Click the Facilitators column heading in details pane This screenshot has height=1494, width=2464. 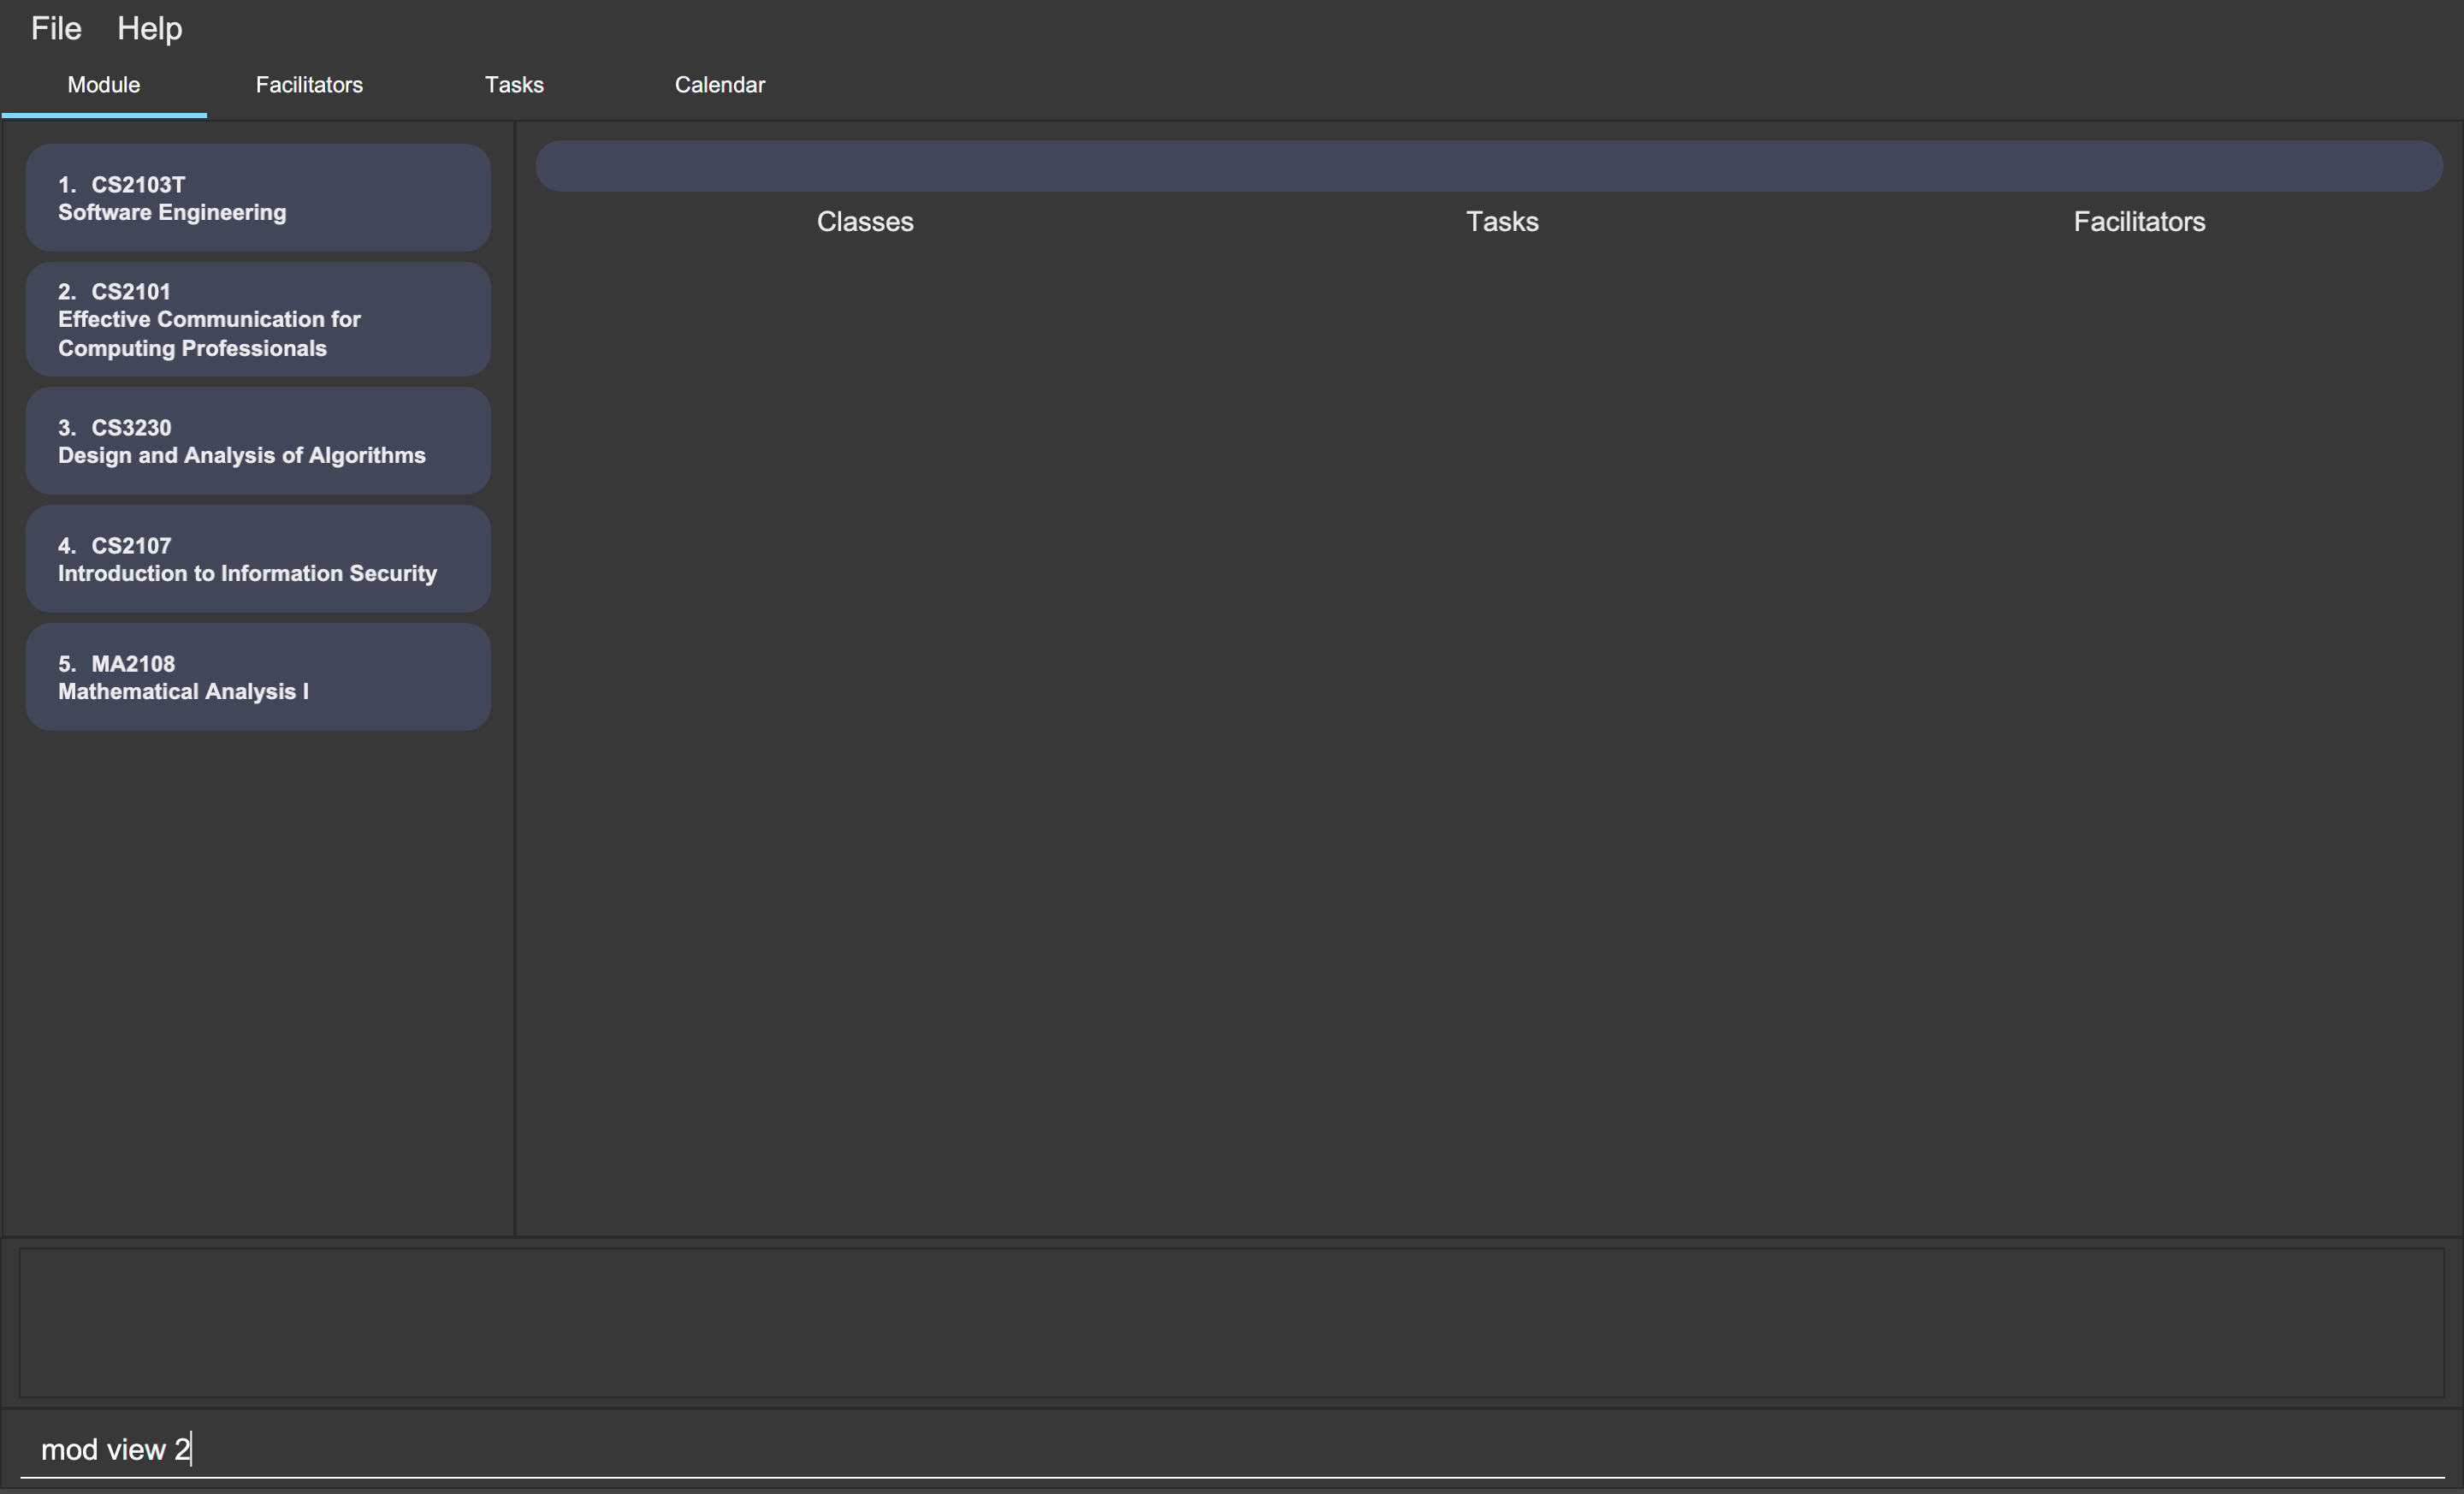click(x=2139, y=222)
